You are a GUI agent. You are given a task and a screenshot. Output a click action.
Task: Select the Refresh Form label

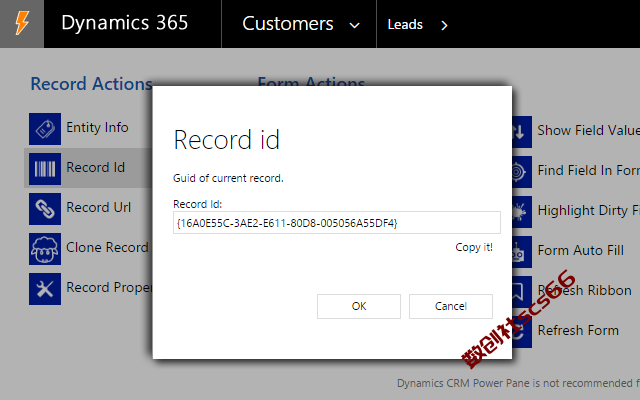578,330
